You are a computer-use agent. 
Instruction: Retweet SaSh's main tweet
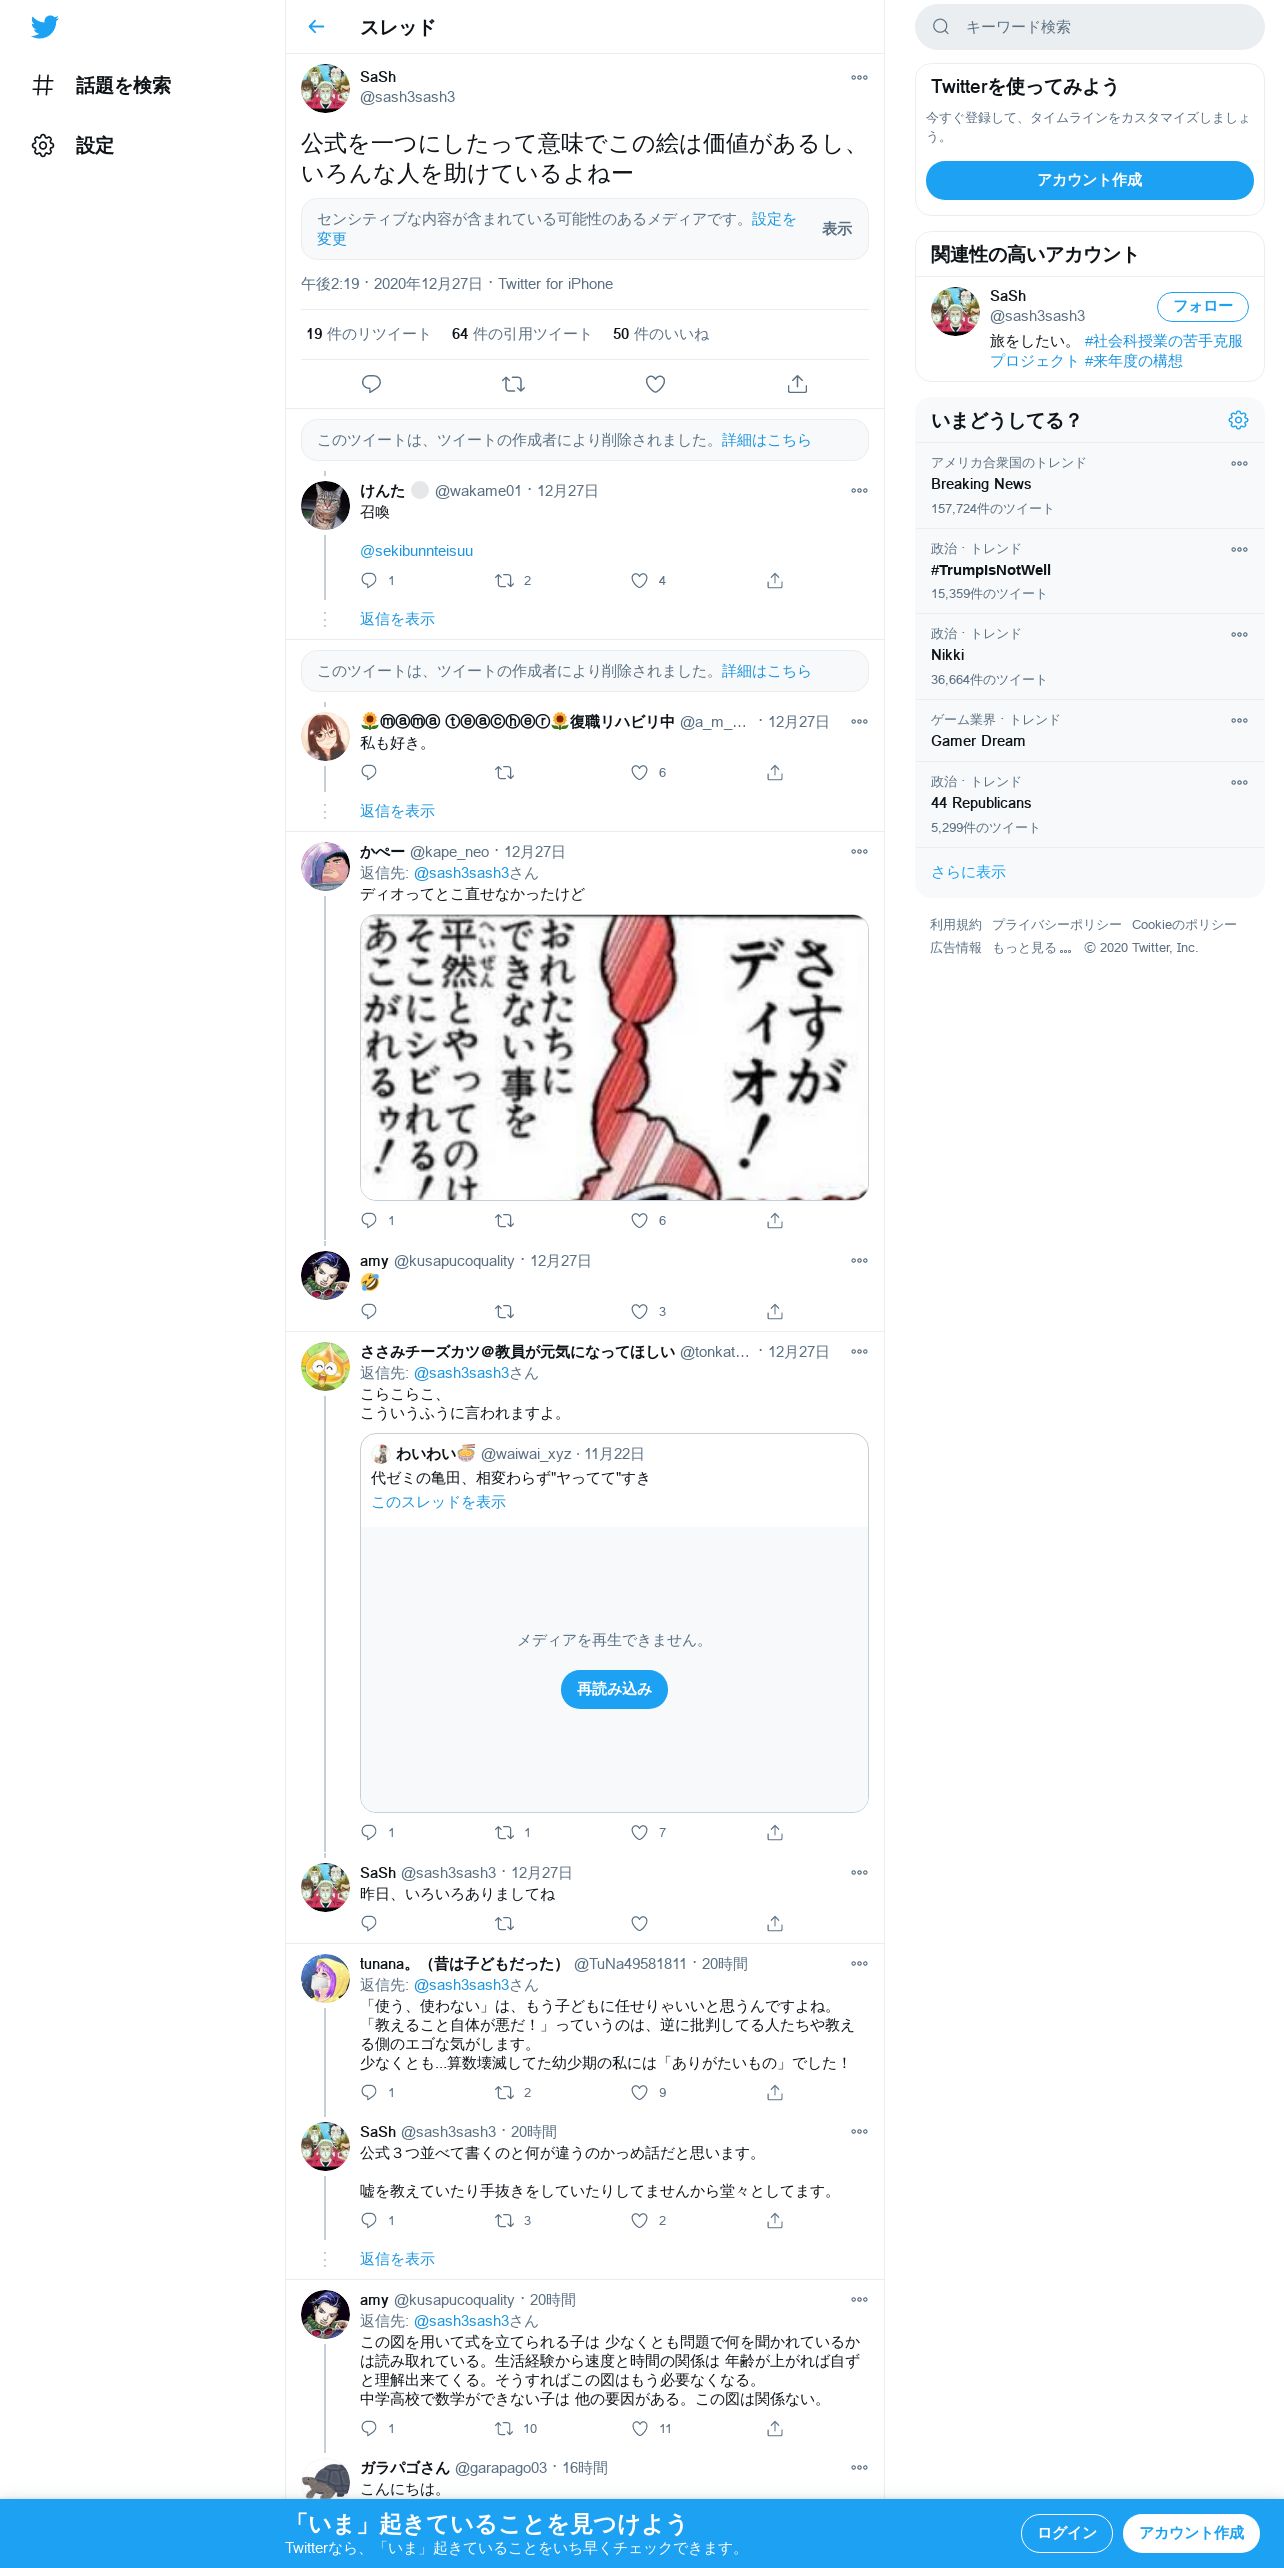[x=513, y=384]
